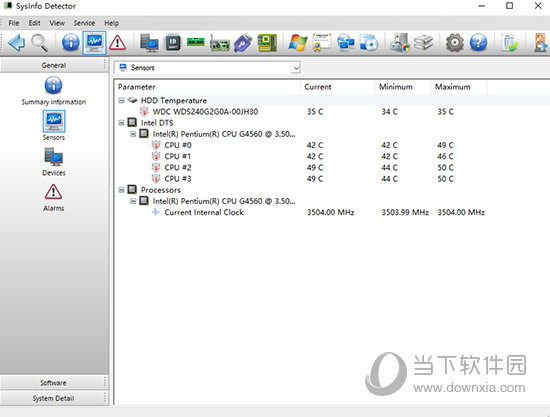Open the network computers toolbar icon
This screenshot has width=550, height=417.
click(x=345, y=43)
